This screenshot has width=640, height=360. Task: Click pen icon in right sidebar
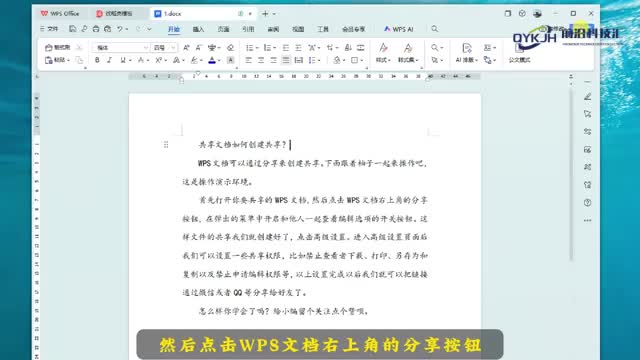(588, 97)
